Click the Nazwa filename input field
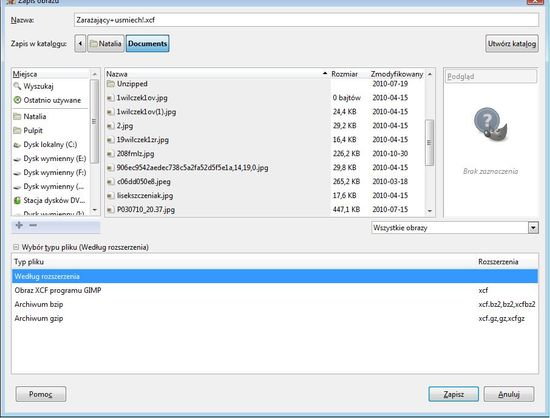Screen dimensions: 550x418 [x=306, y=20]
